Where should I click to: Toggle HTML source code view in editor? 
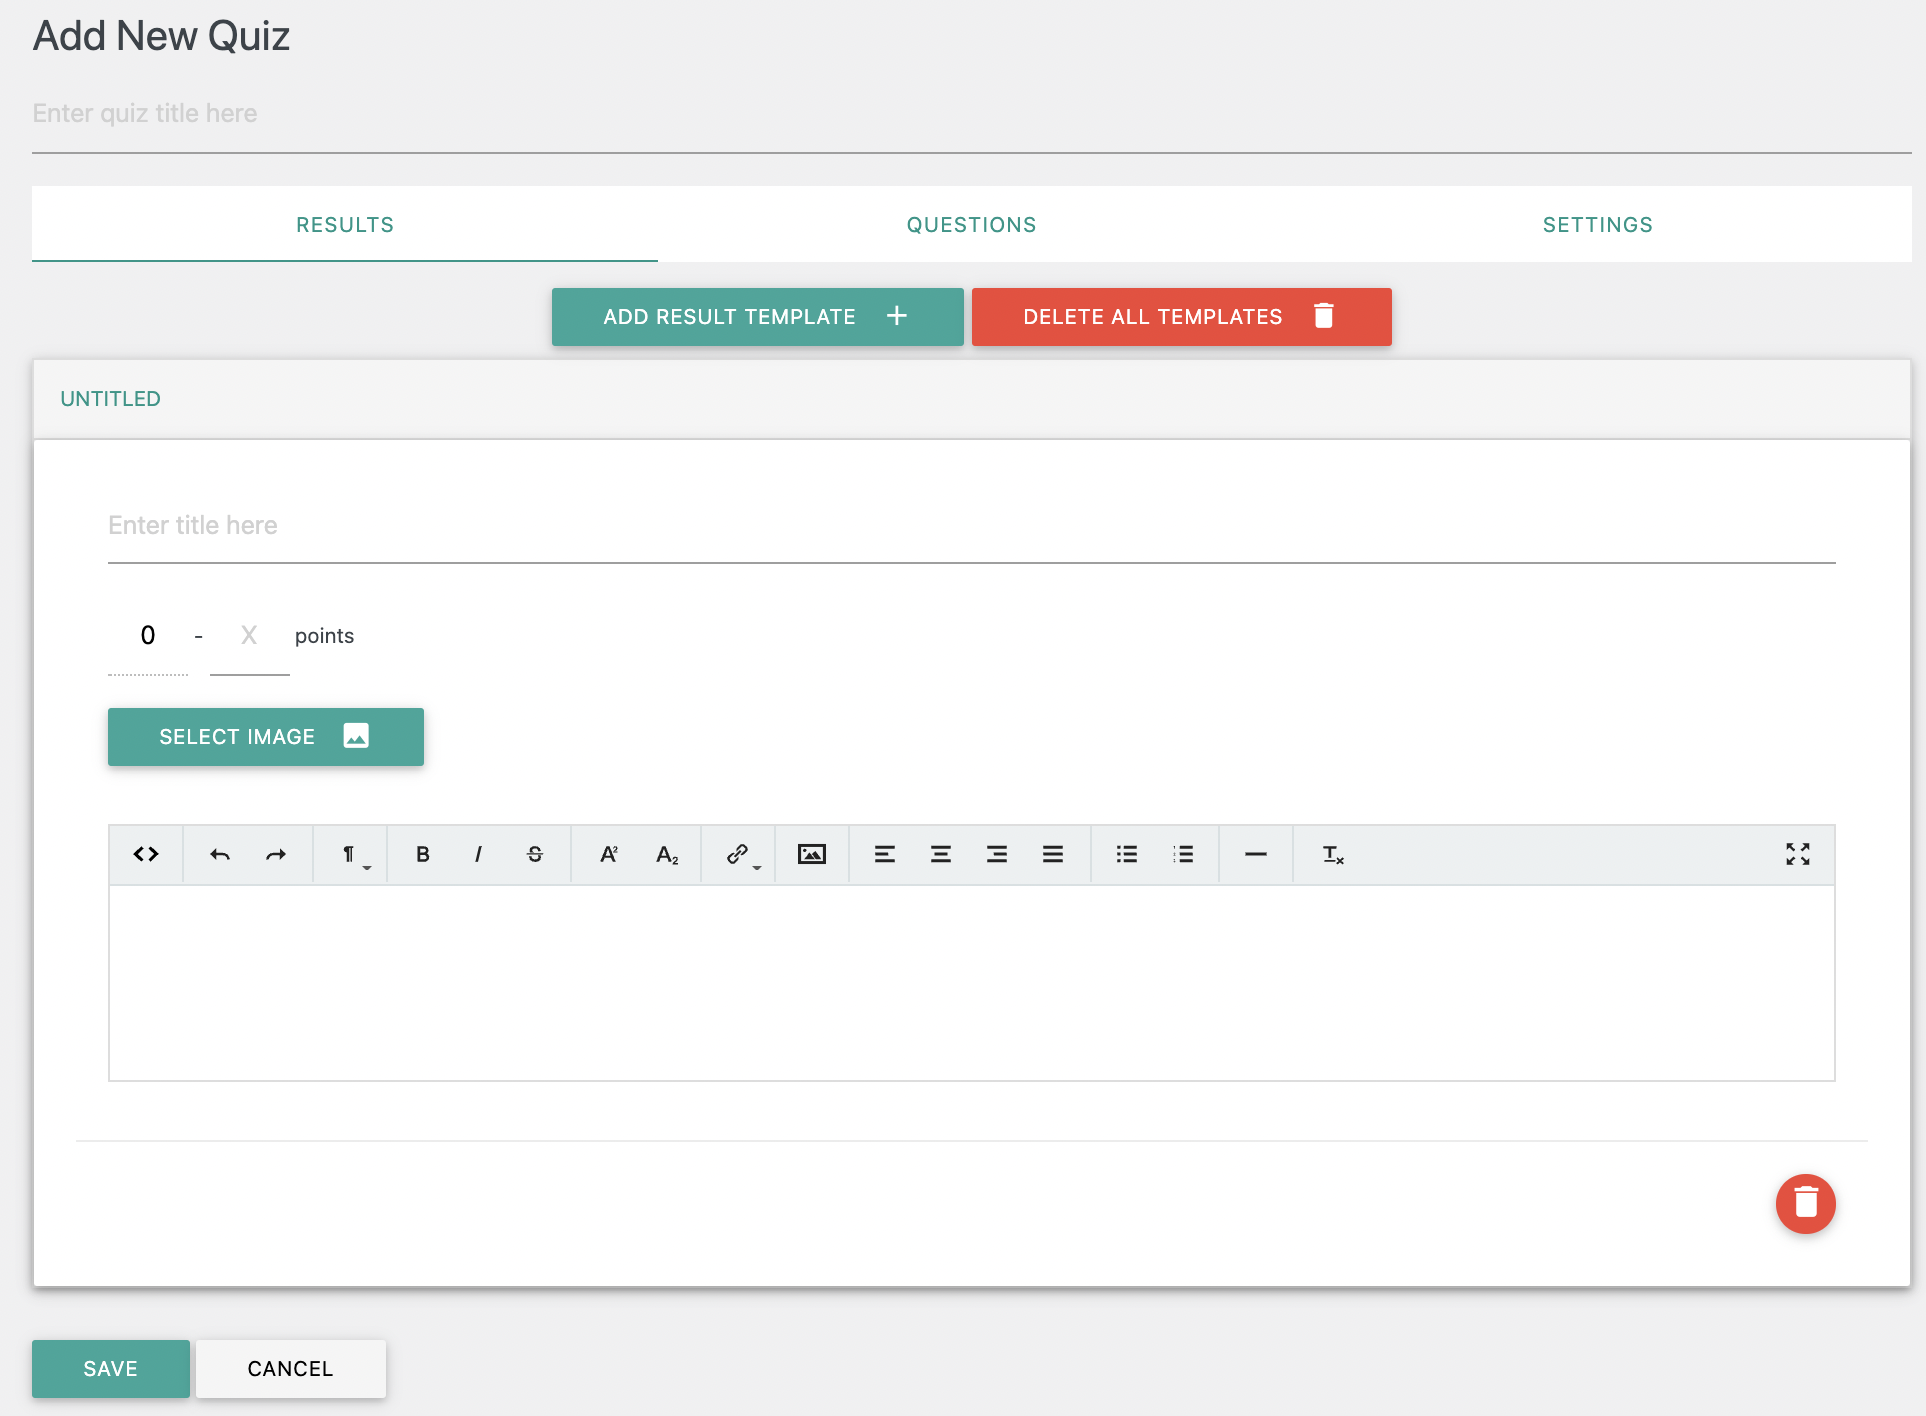146,854
